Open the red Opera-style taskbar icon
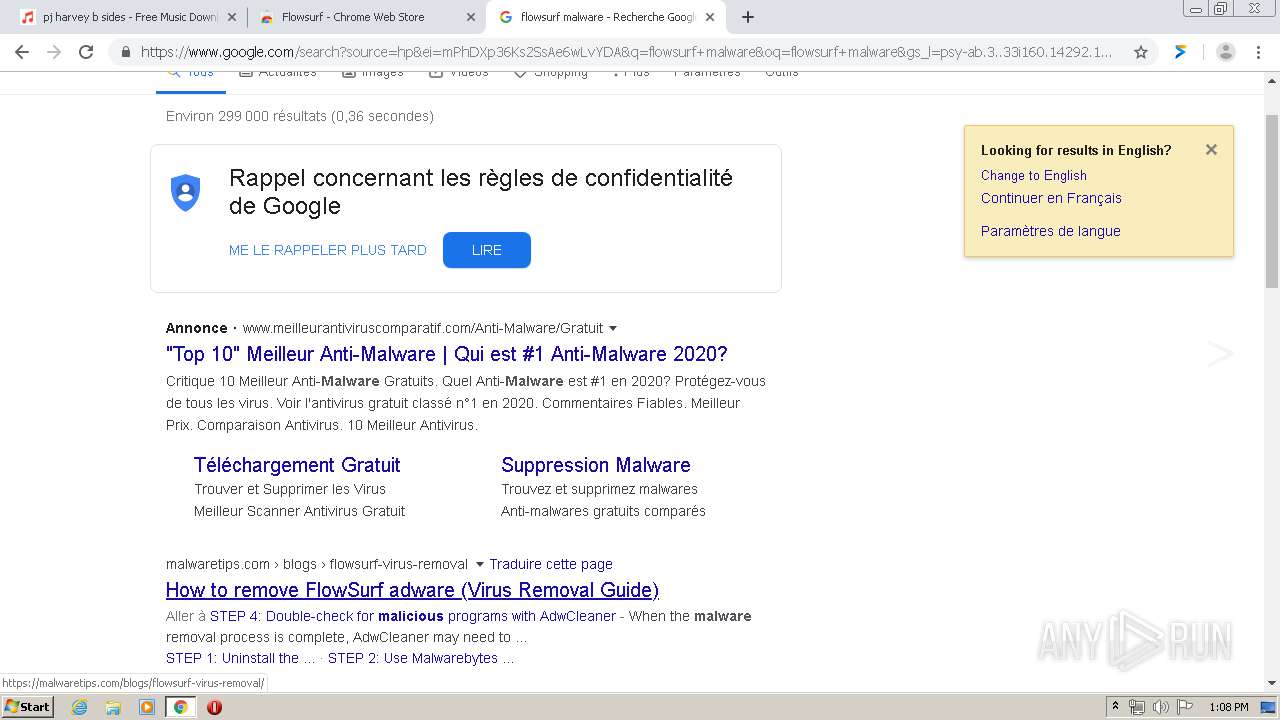The width and height of the screenshot is (1280, 720). tap(214, 707)
